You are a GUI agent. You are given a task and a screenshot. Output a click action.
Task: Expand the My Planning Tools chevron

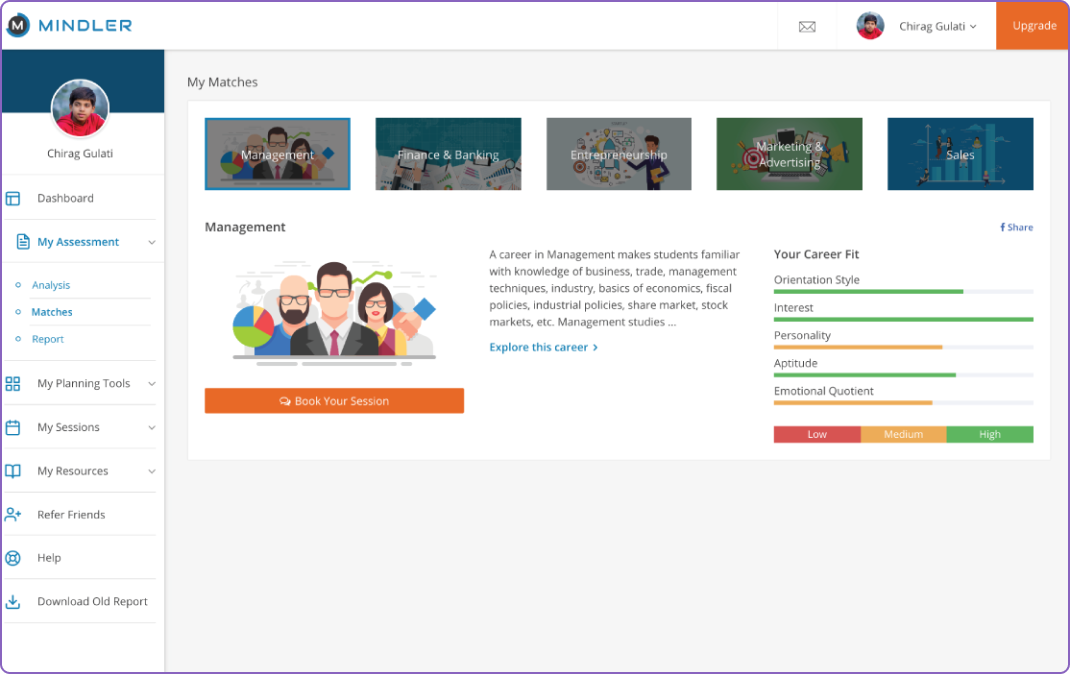tap(152, 384)
